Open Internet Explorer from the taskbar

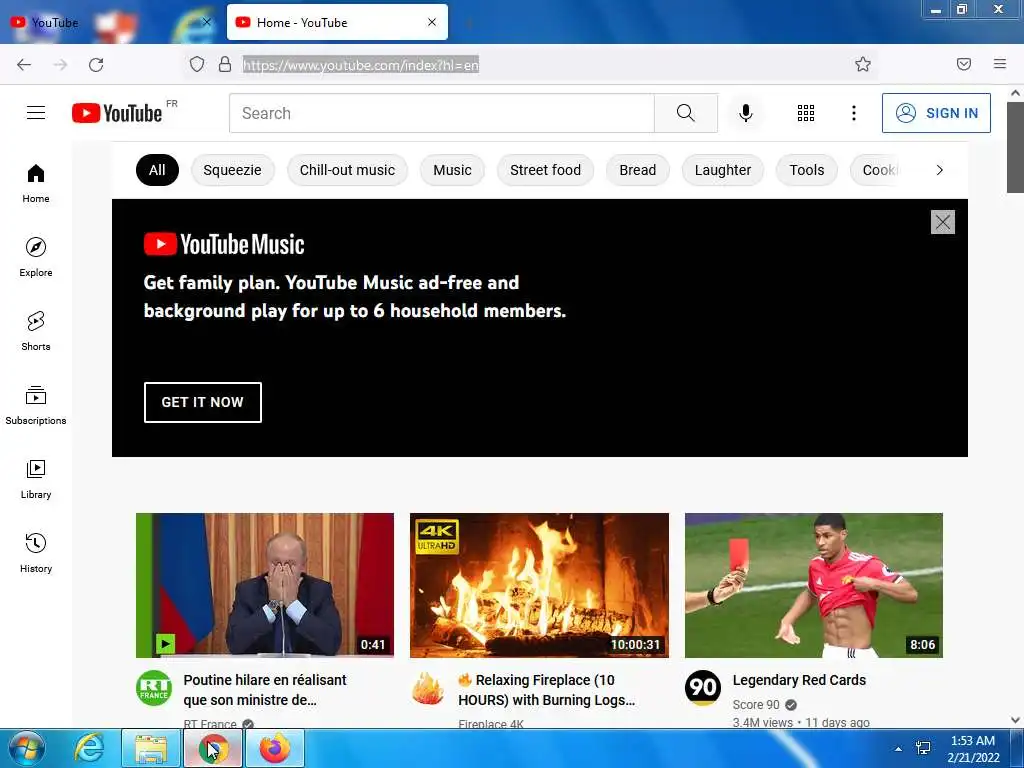click(88, 748)
